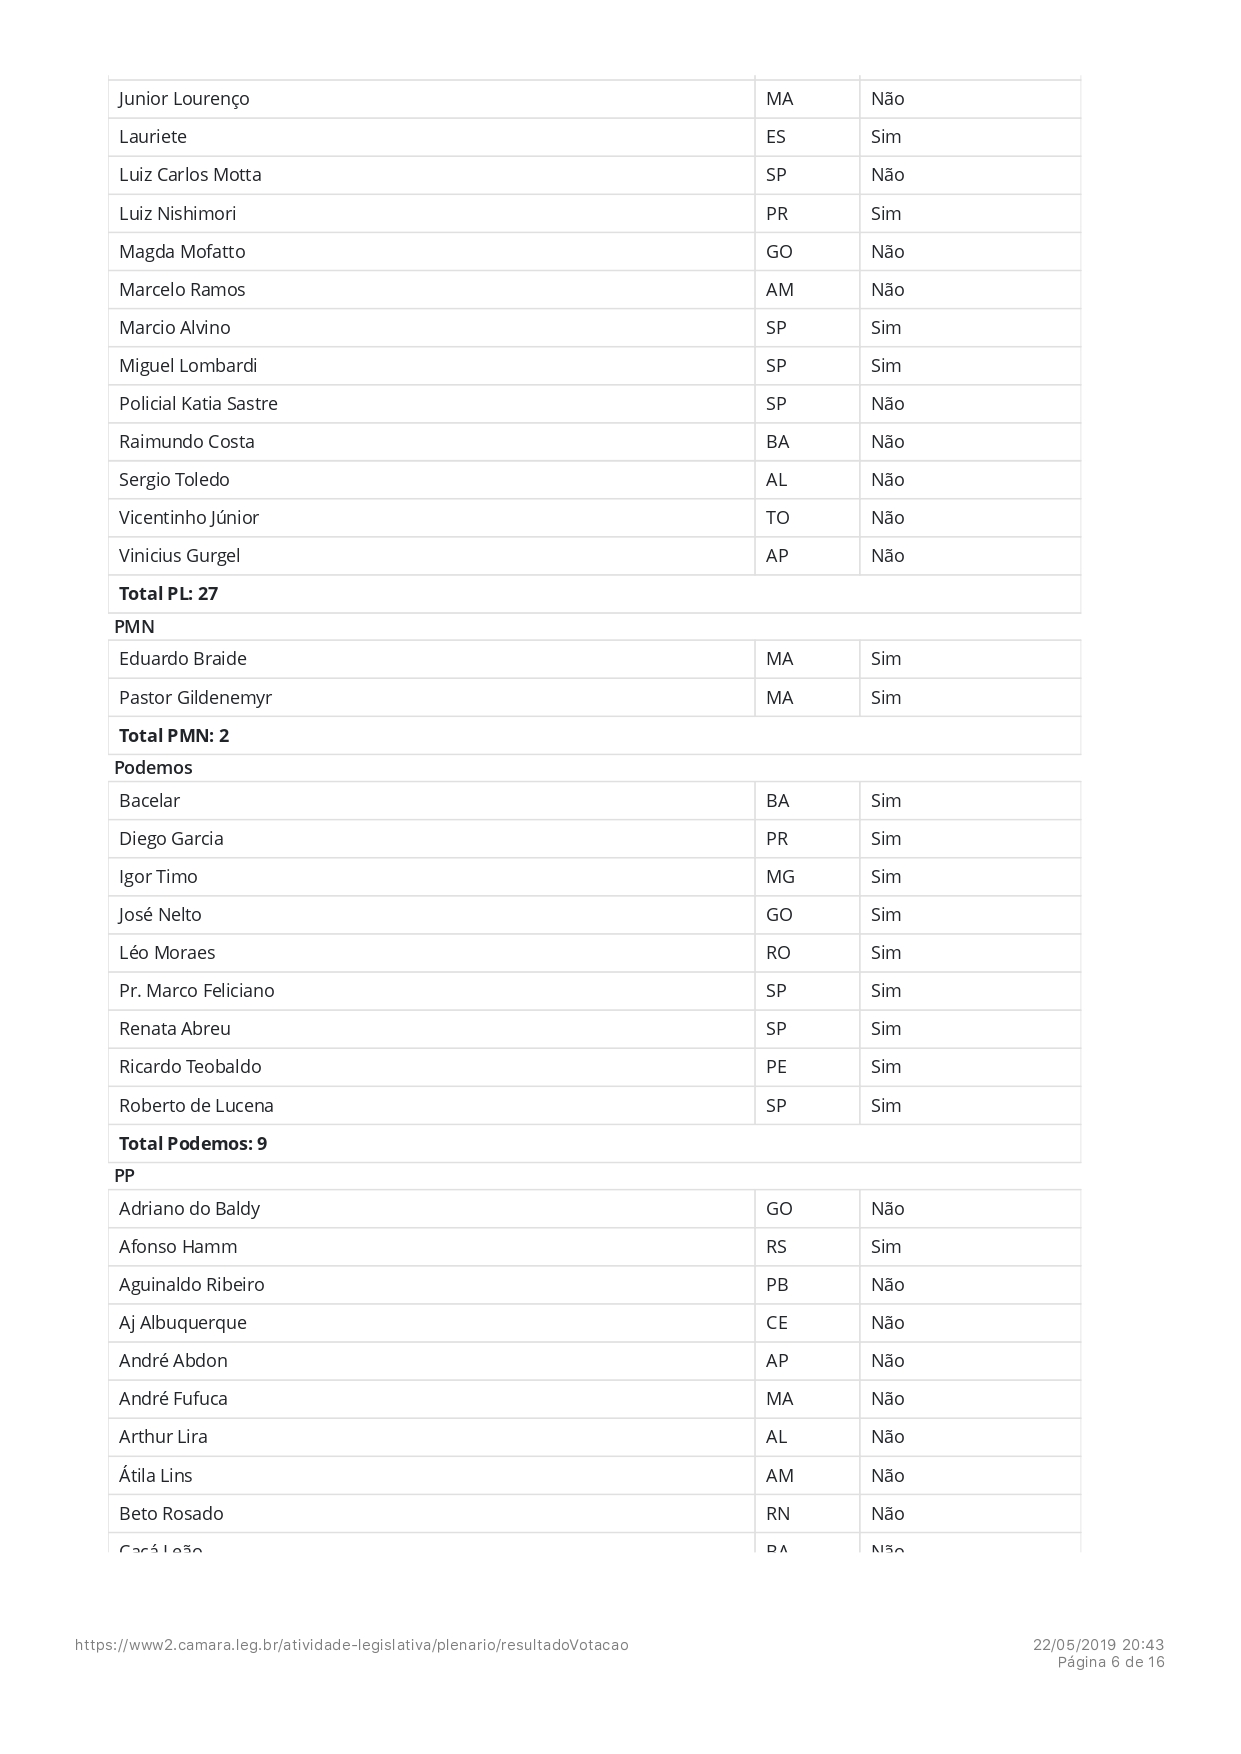1241x1754 pixels.
Task: Click the 22/05/2019 20:43 timestamp
Action: coord(1098,1645)
